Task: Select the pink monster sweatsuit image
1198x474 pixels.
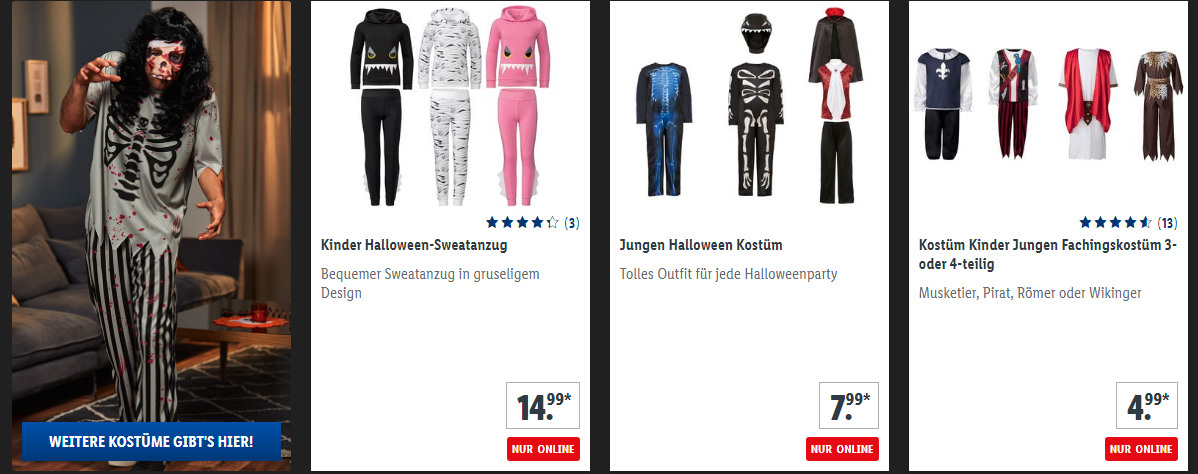Action: pos(518,107)
